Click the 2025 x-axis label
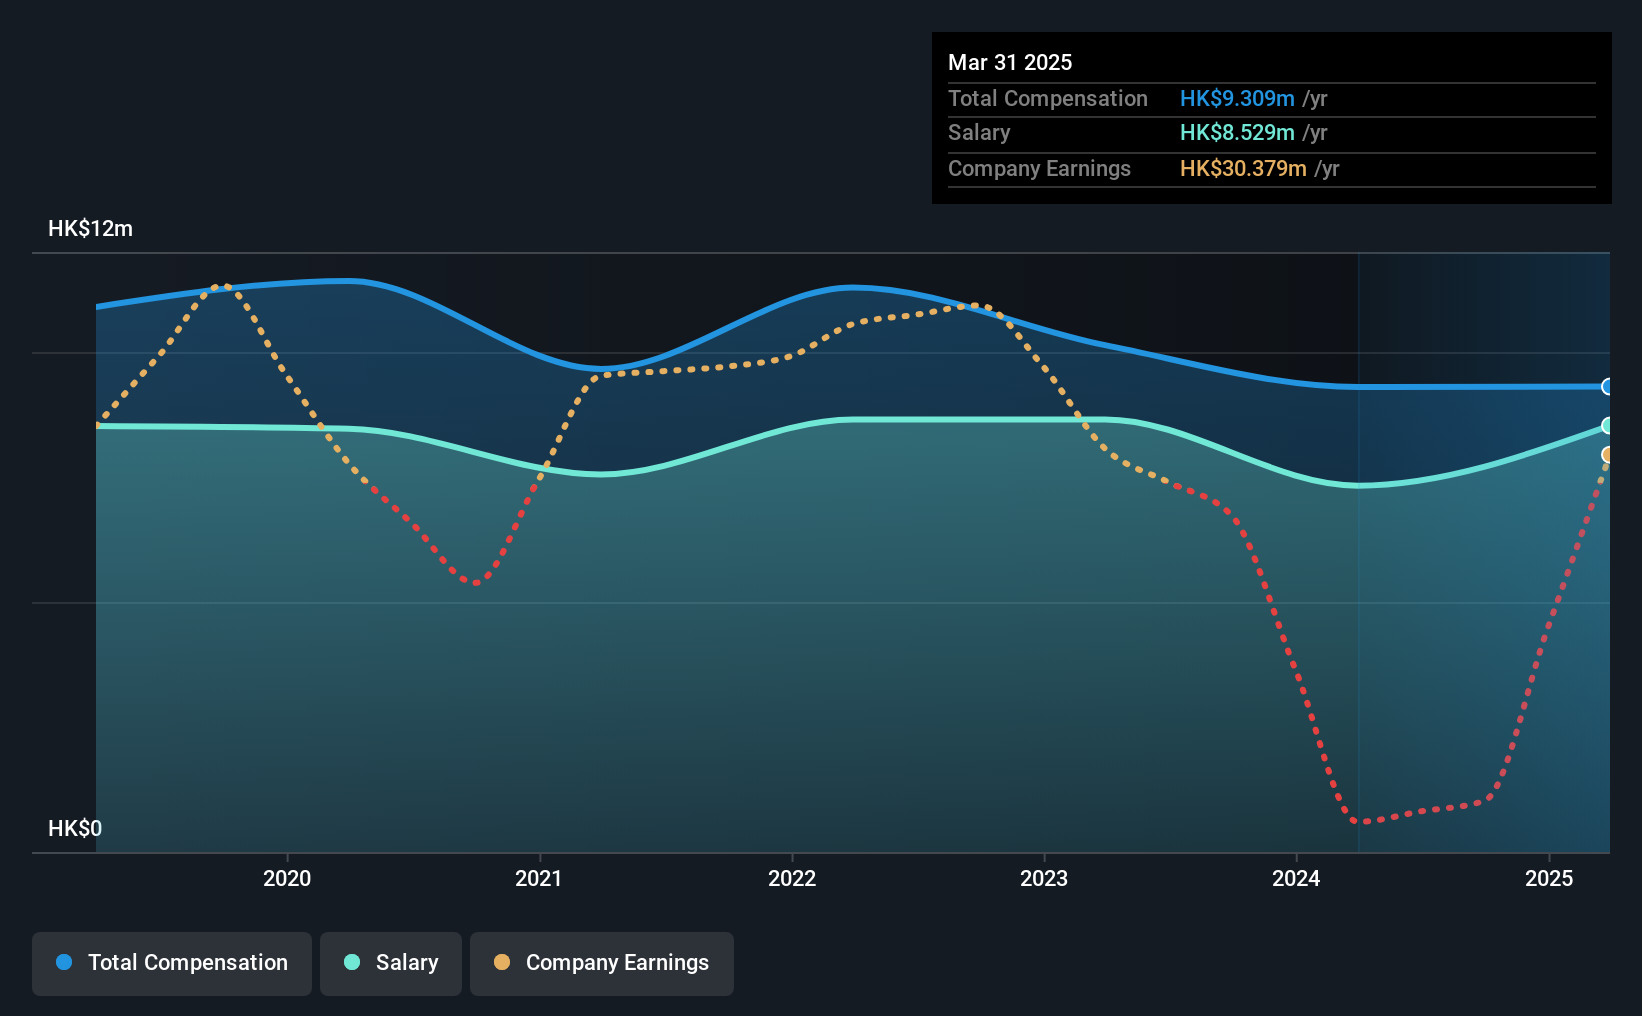1642x1016 pixels. pos(1549,878)
